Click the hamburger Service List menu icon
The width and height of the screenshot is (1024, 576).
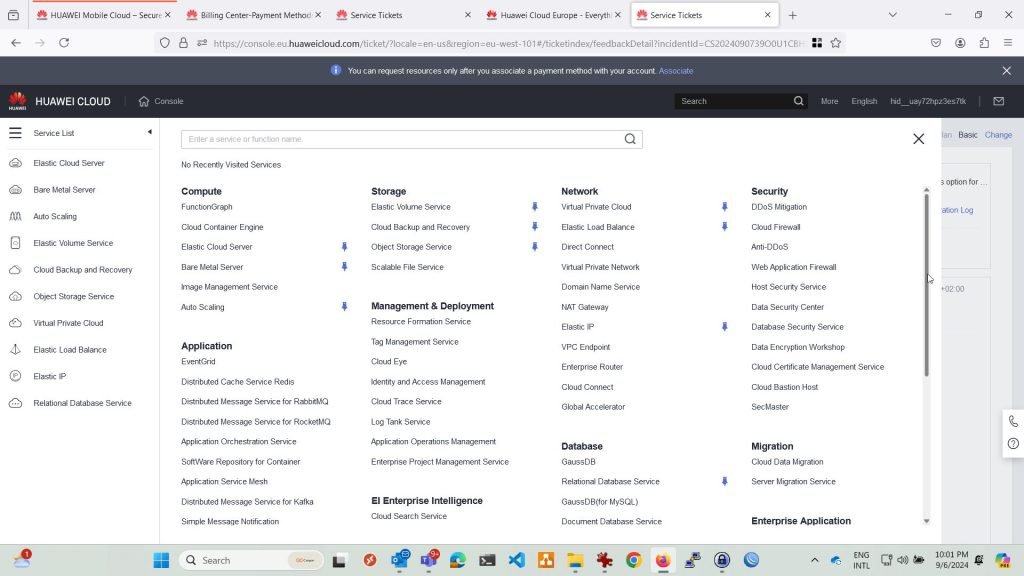(15, 133)
